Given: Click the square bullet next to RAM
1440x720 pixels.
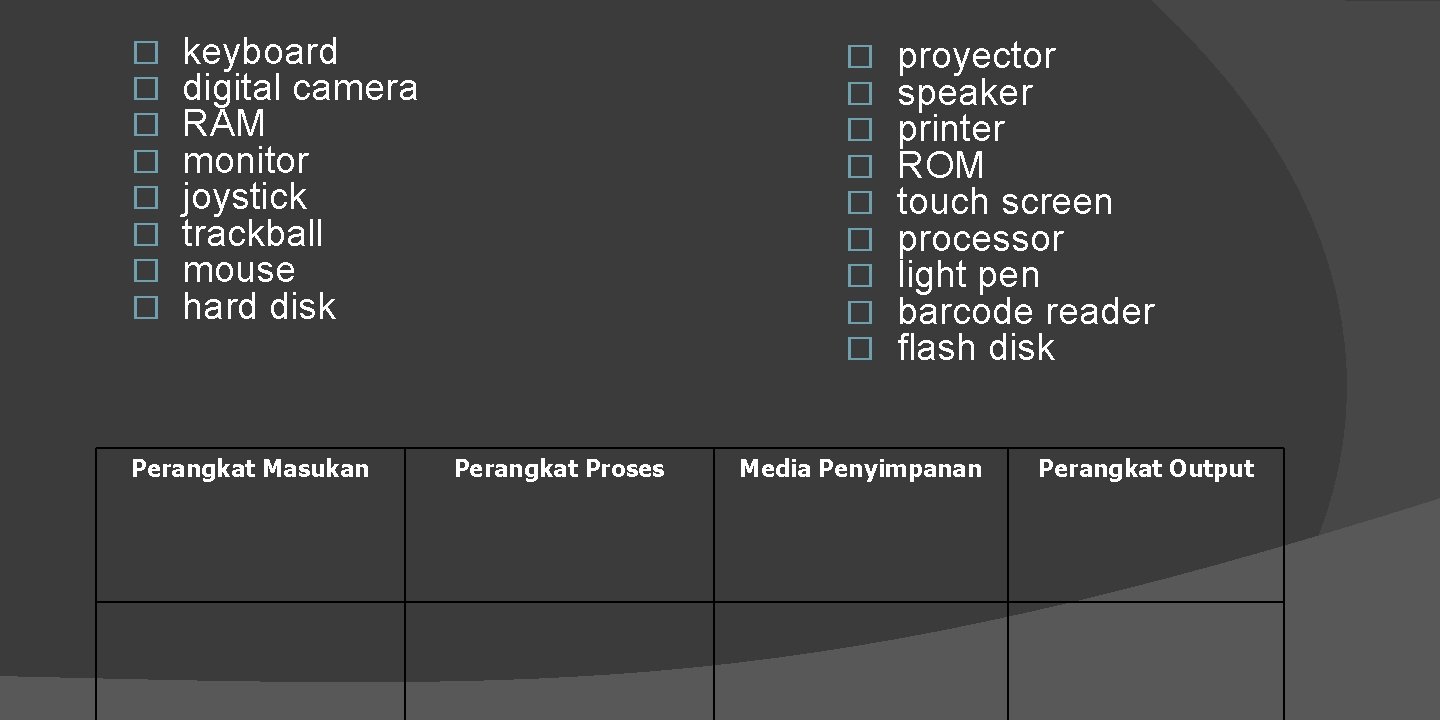Looking at the screenshot, I should click(x=146, y=125).
